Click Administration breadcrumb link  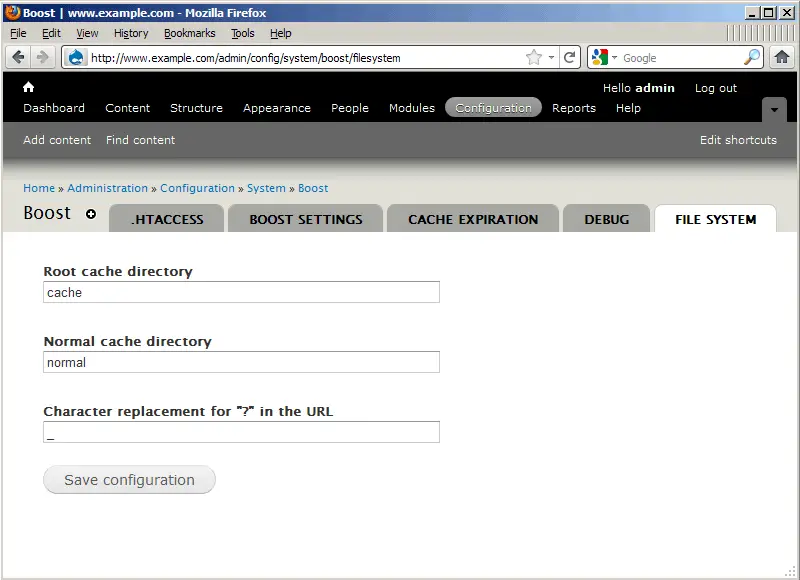[x=107, y=188]
